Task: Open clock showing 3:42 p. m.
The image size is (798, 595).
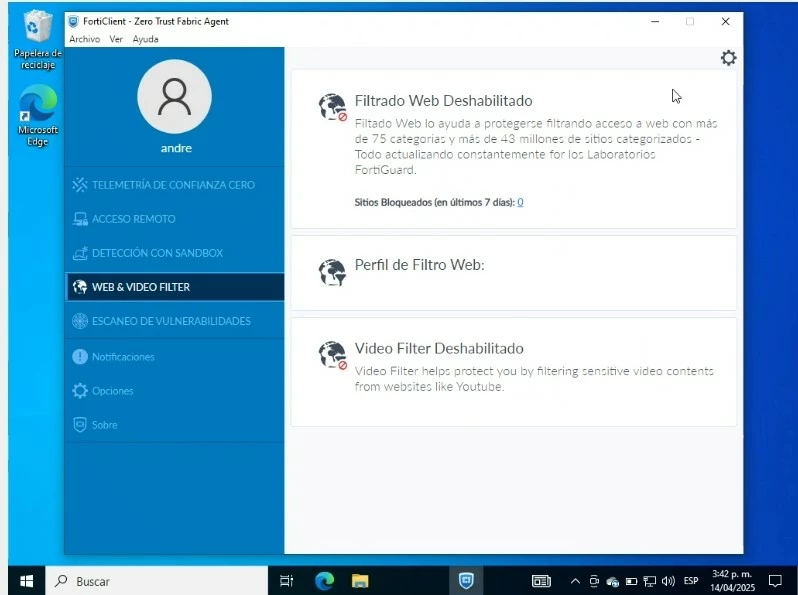Action: 732,581
